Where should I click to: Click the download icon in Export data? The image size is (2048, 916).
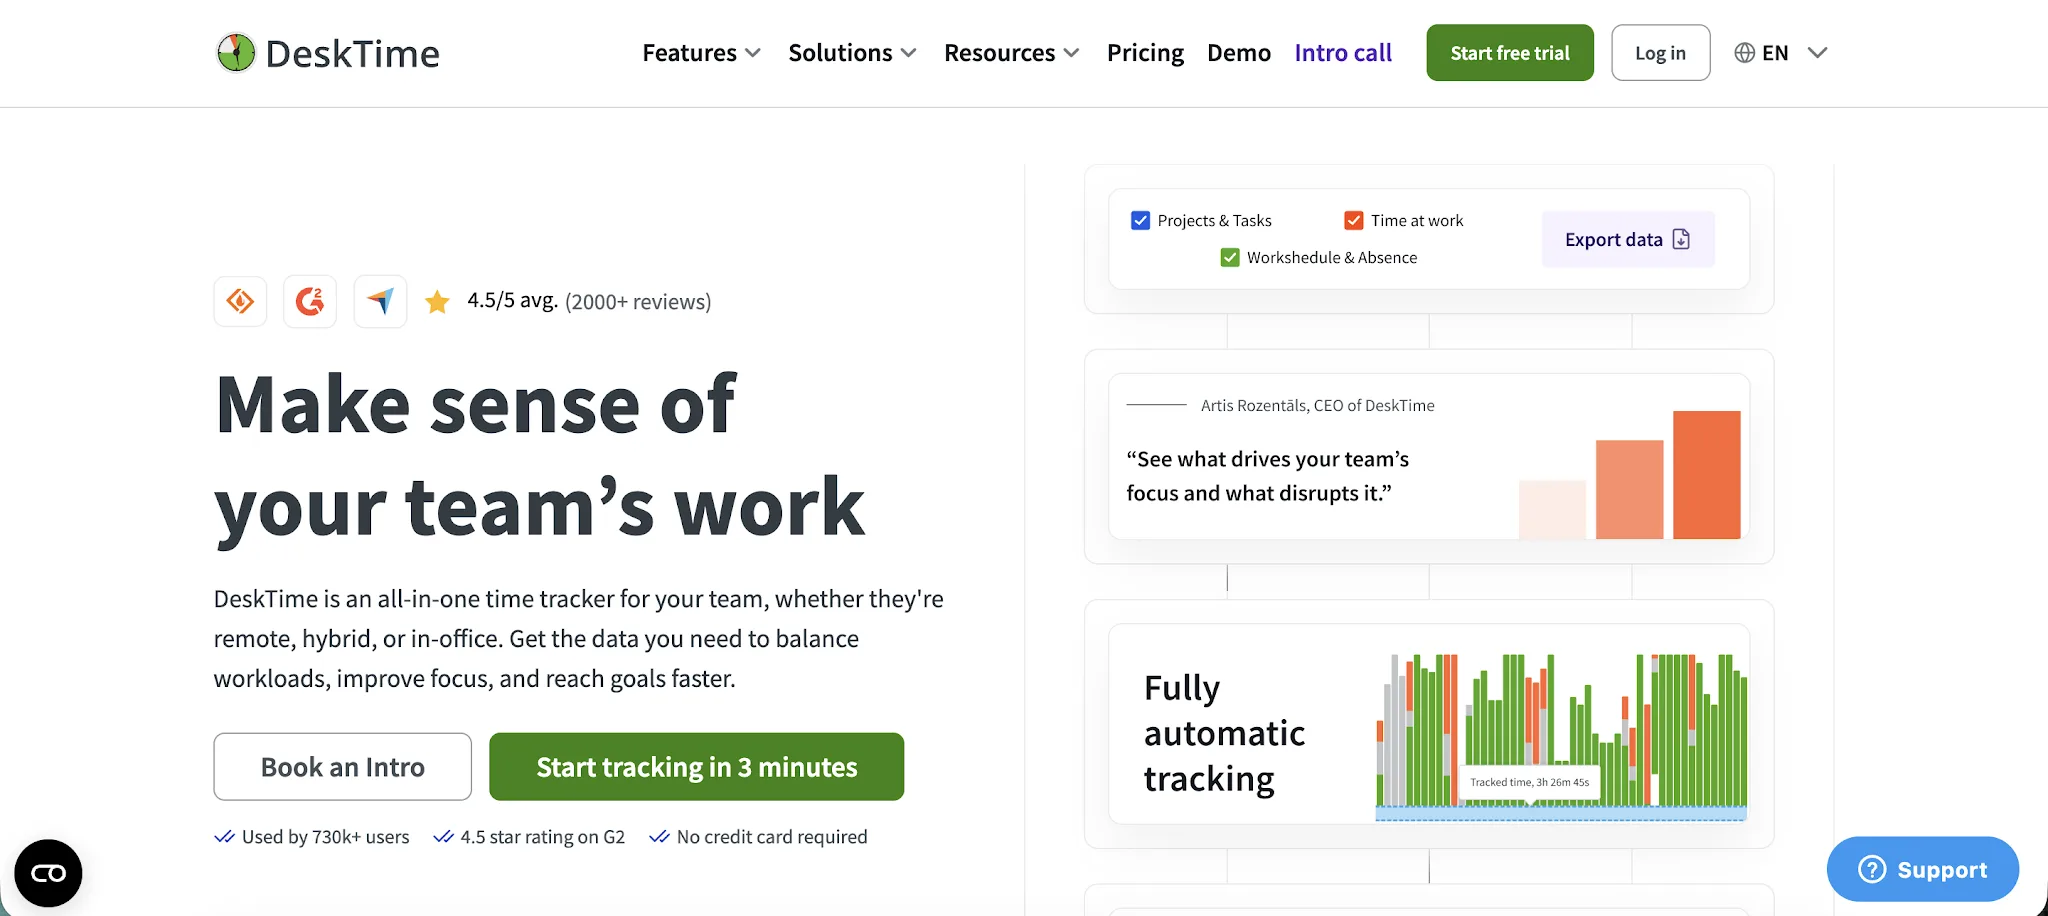point(1682,239)
